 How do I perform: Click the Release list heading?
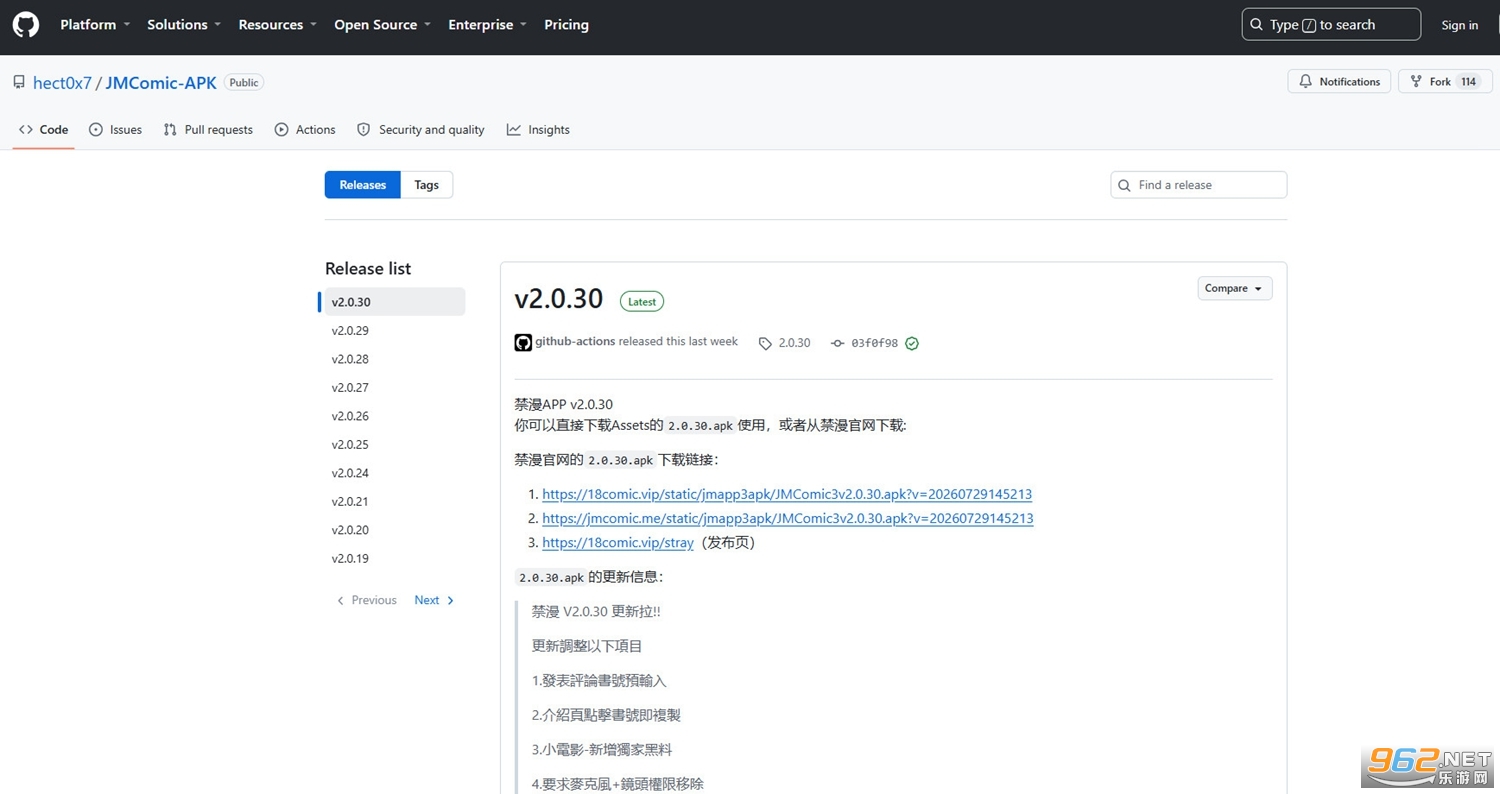pos(368,268)
